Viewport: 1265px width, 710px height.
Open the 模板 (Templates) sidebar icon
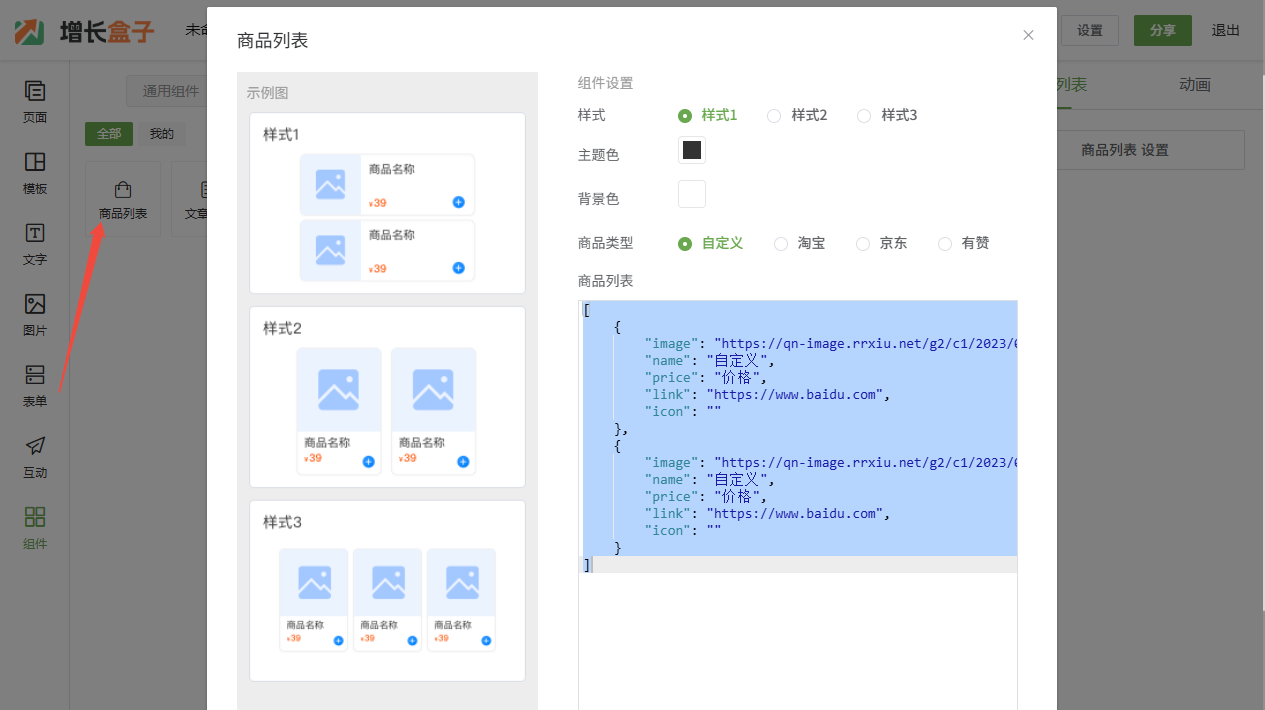tap(35, 173)
